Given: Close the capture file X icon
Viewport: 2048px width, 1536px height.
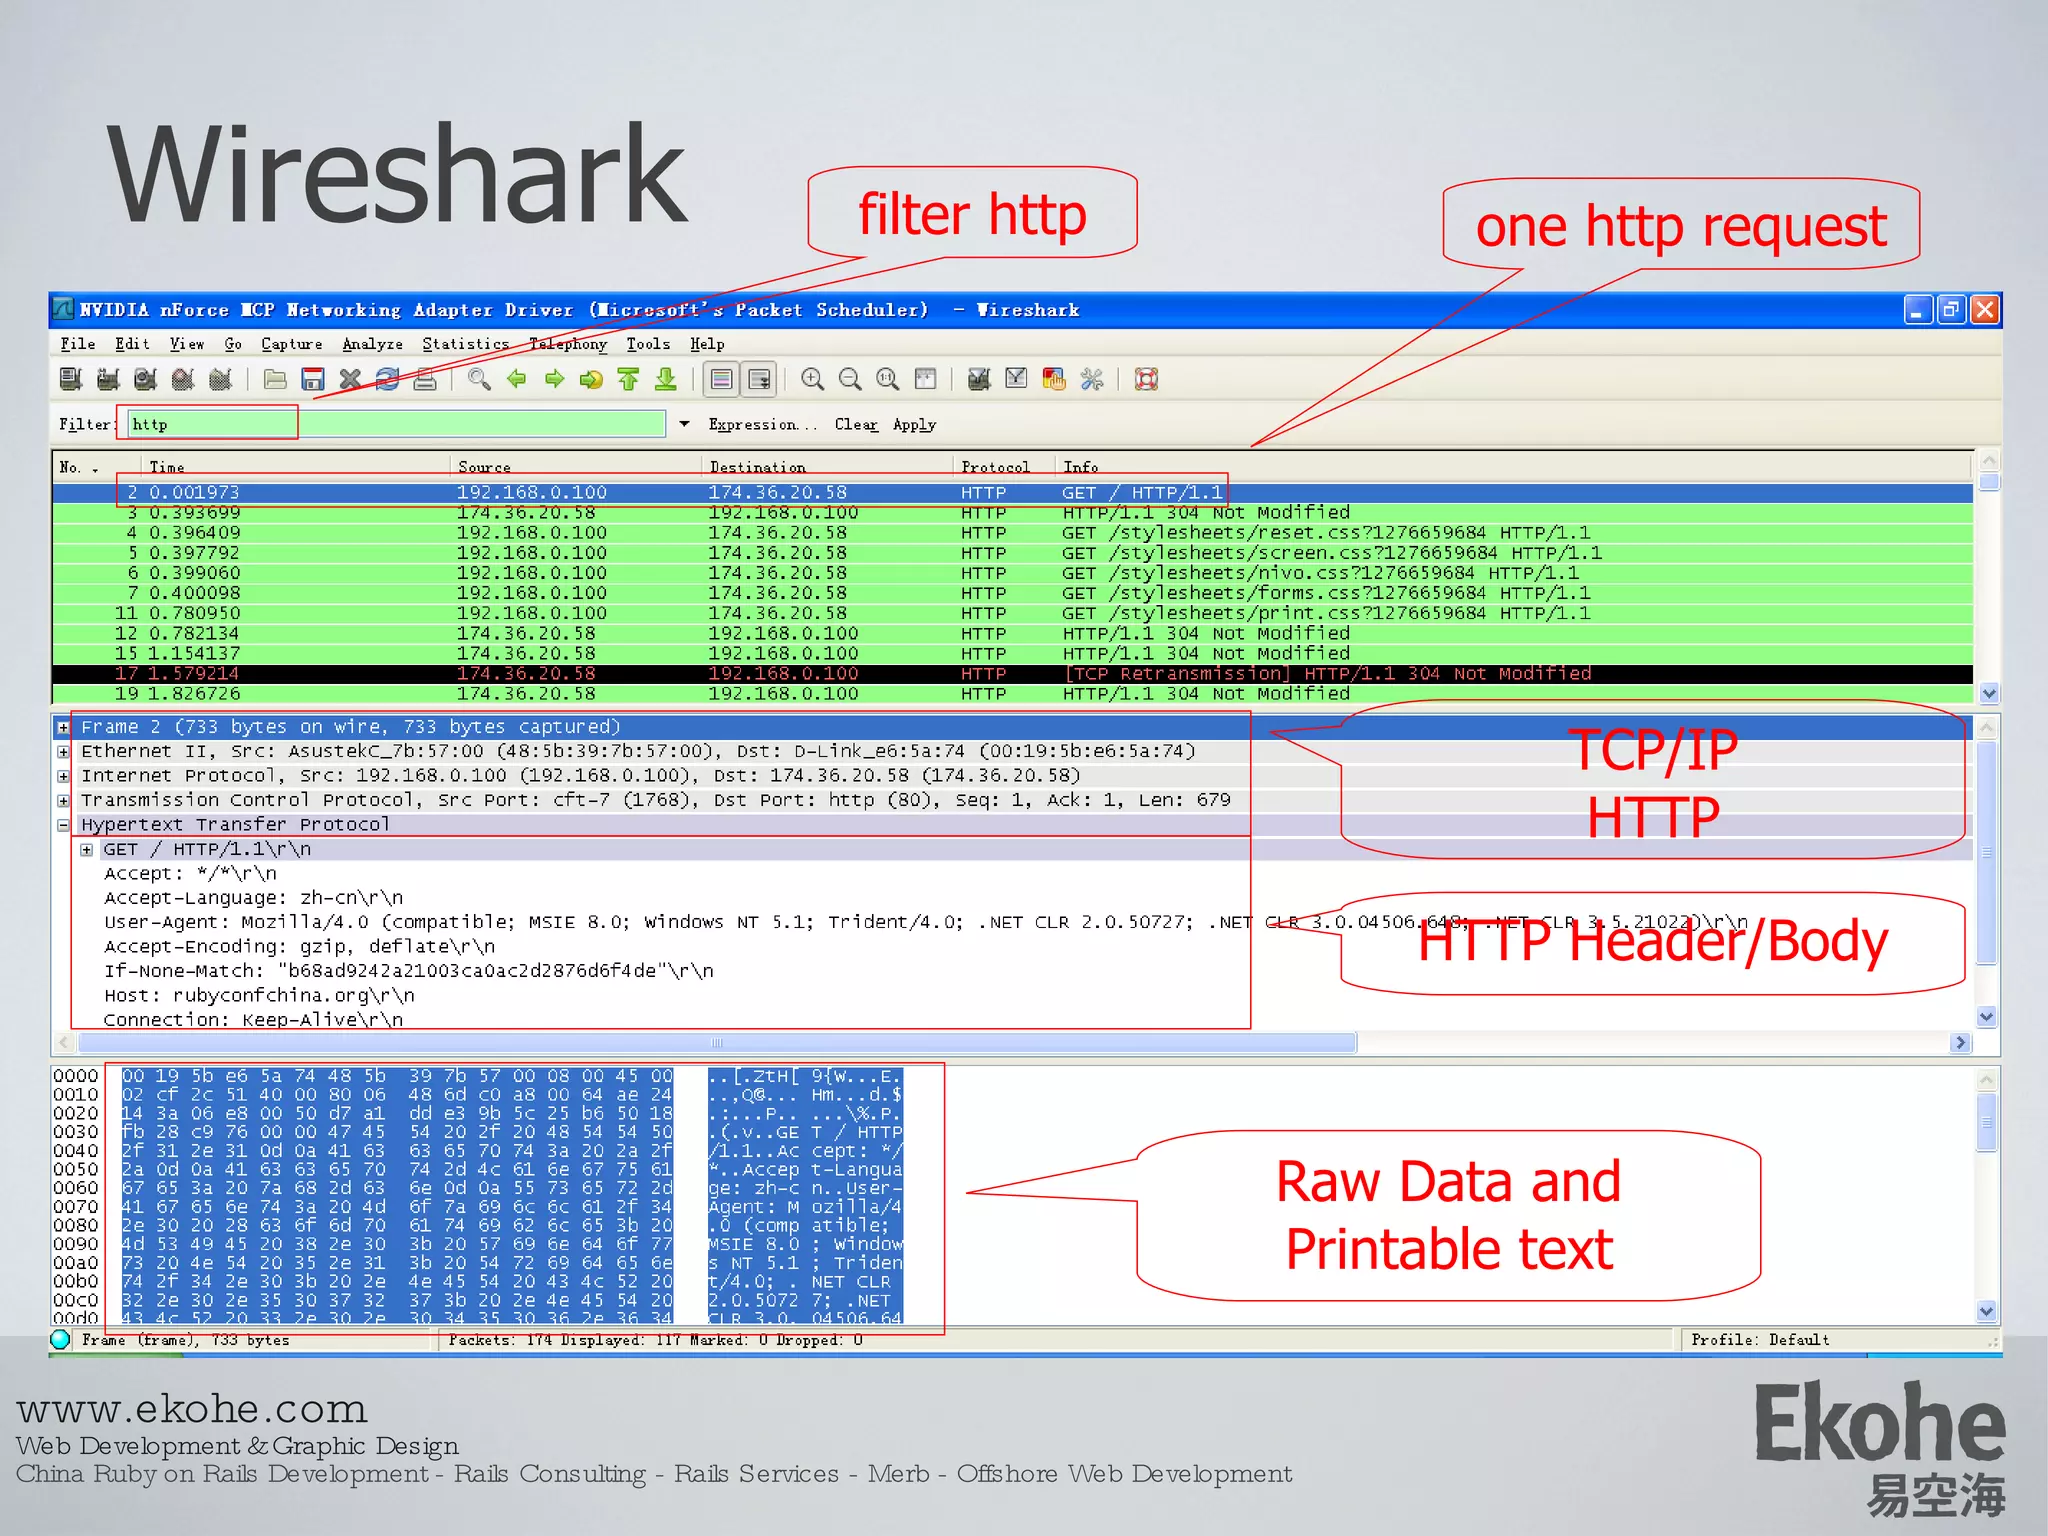Looking at the screenshot, I should coord(350,379).
